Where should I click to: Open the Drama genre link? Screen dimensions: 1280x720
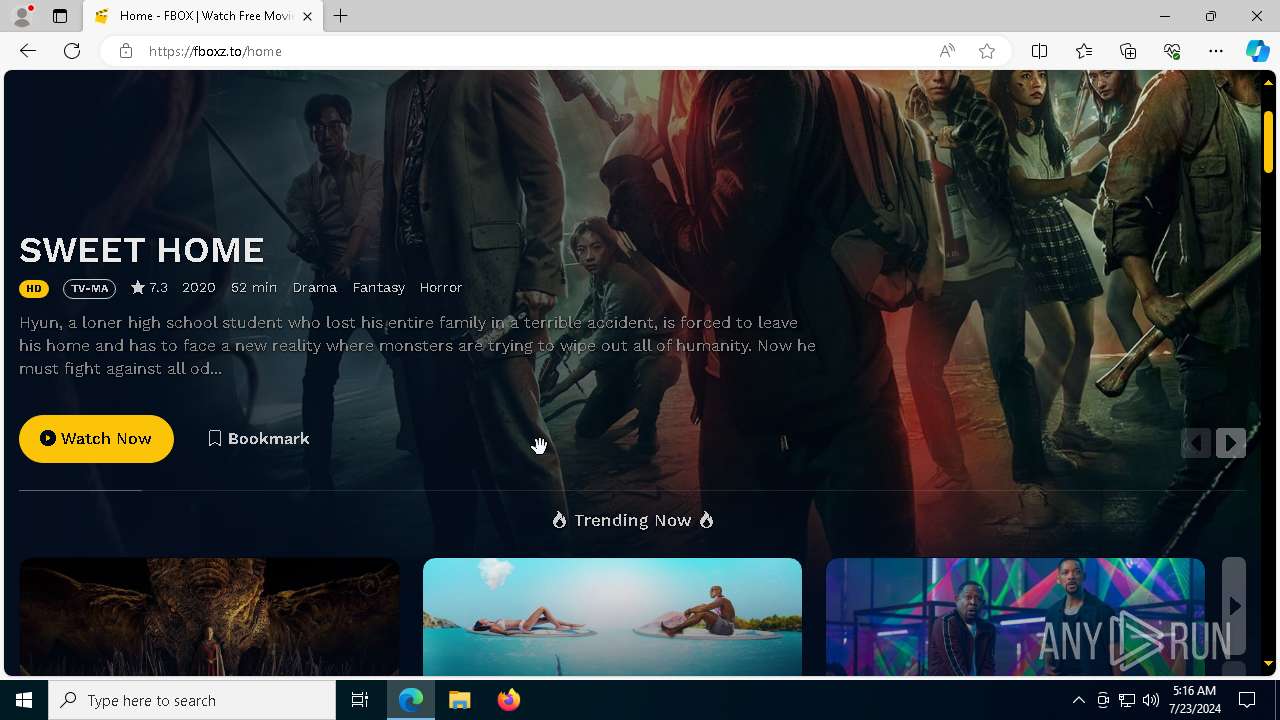pos(315,288)
